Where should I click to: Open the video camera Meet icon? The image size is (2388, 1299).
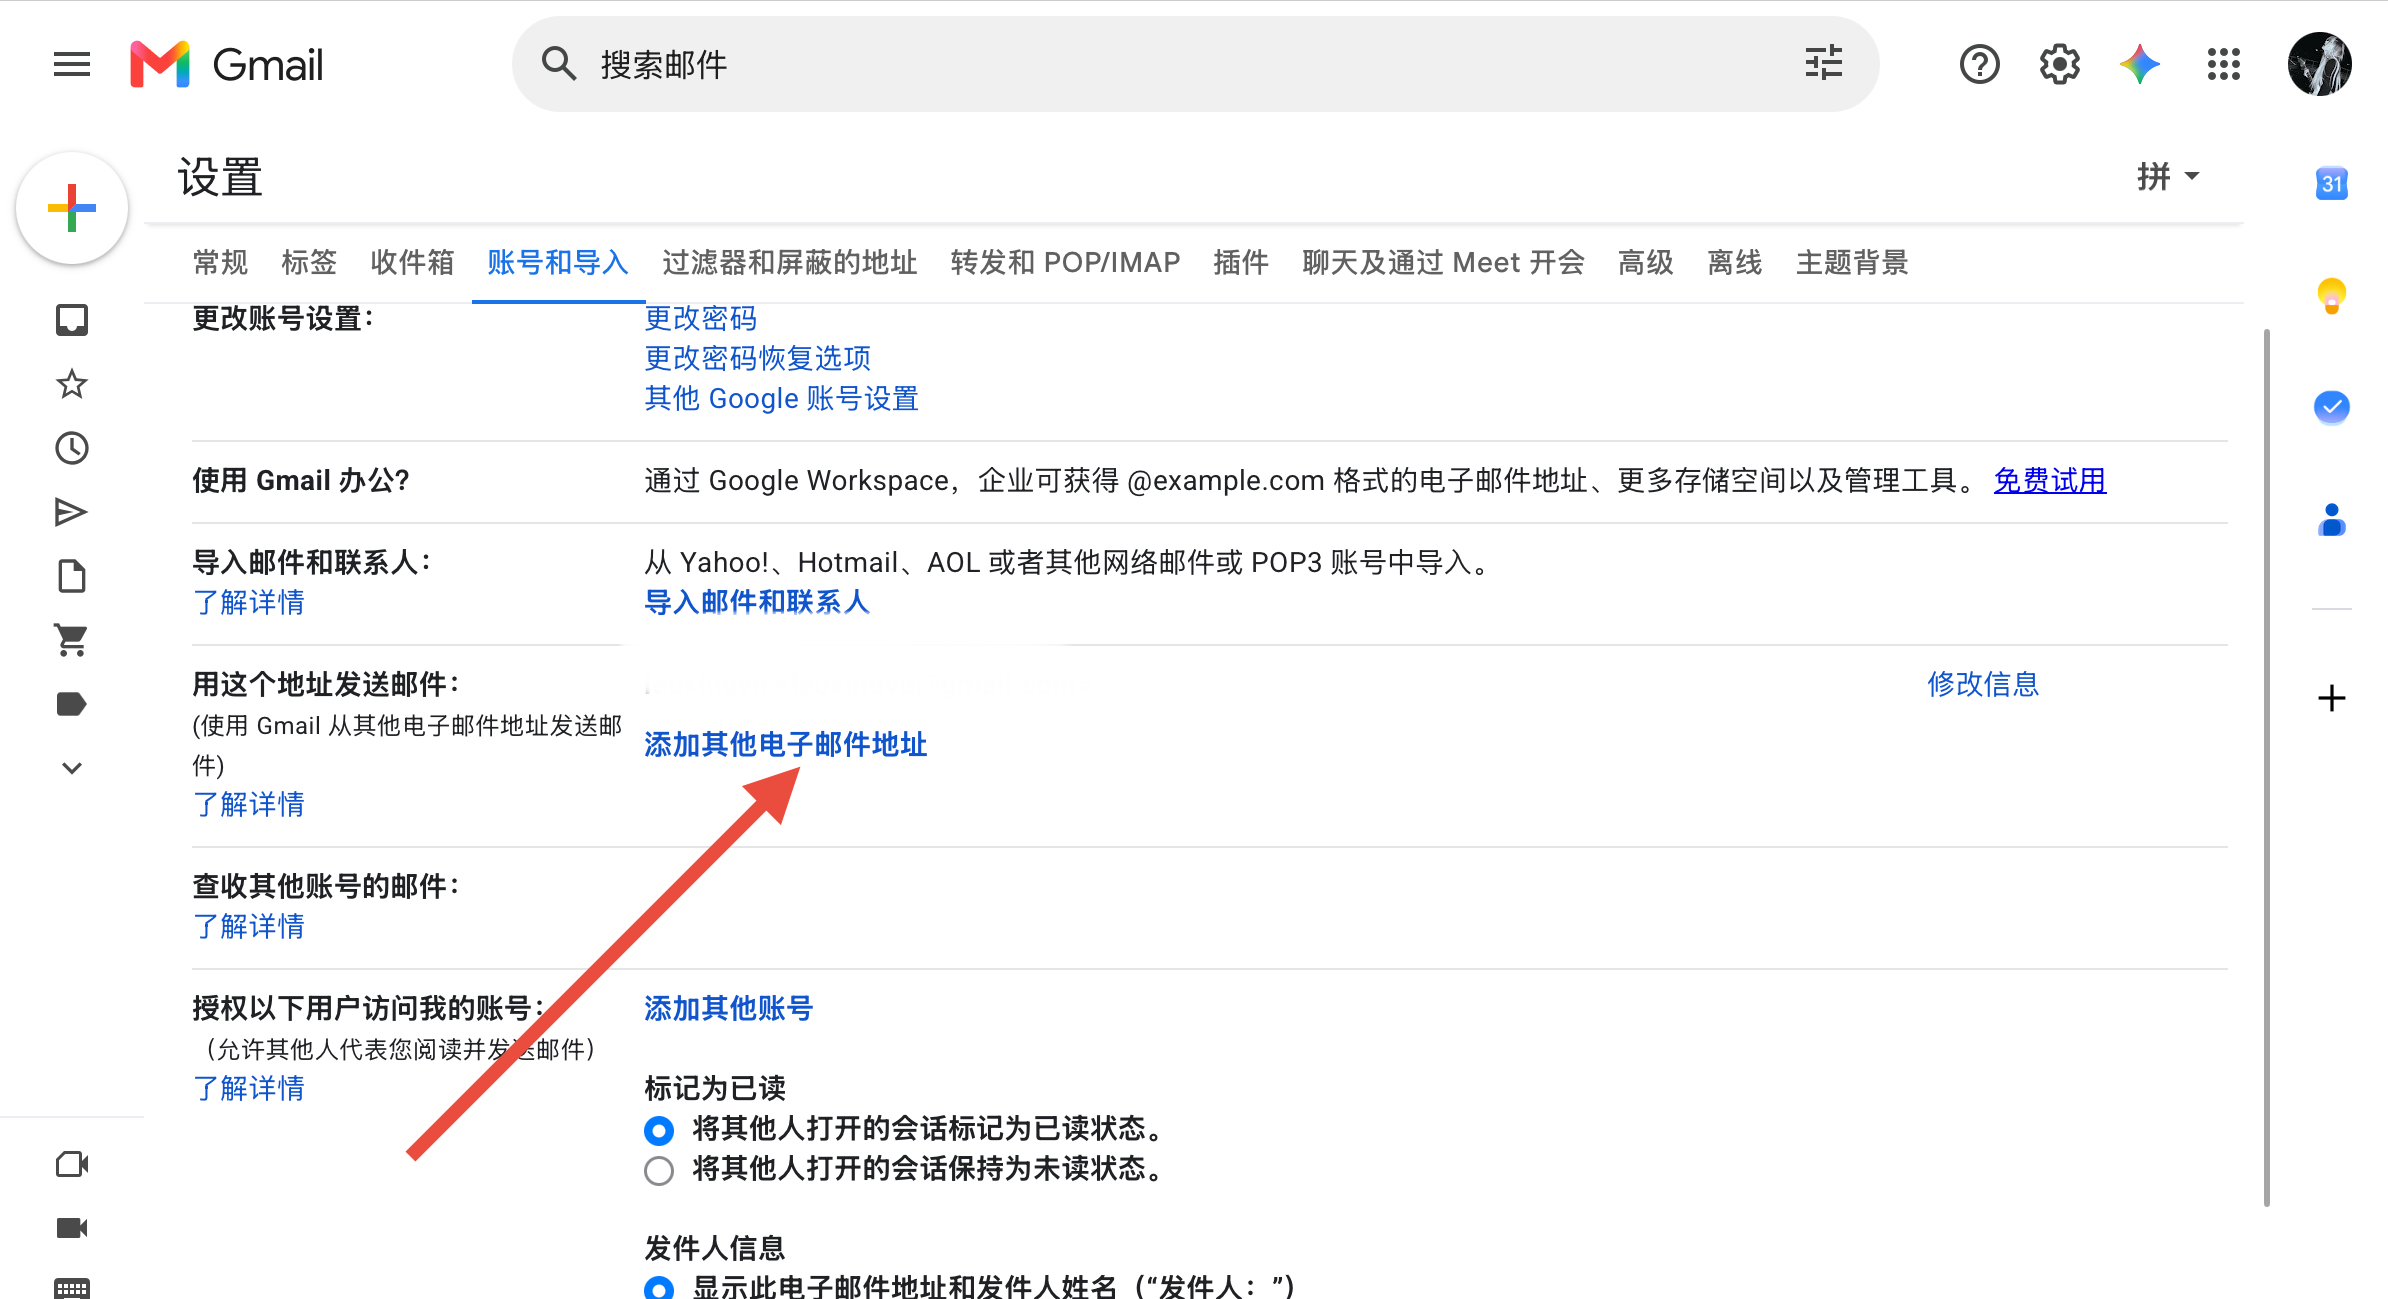72,1228
